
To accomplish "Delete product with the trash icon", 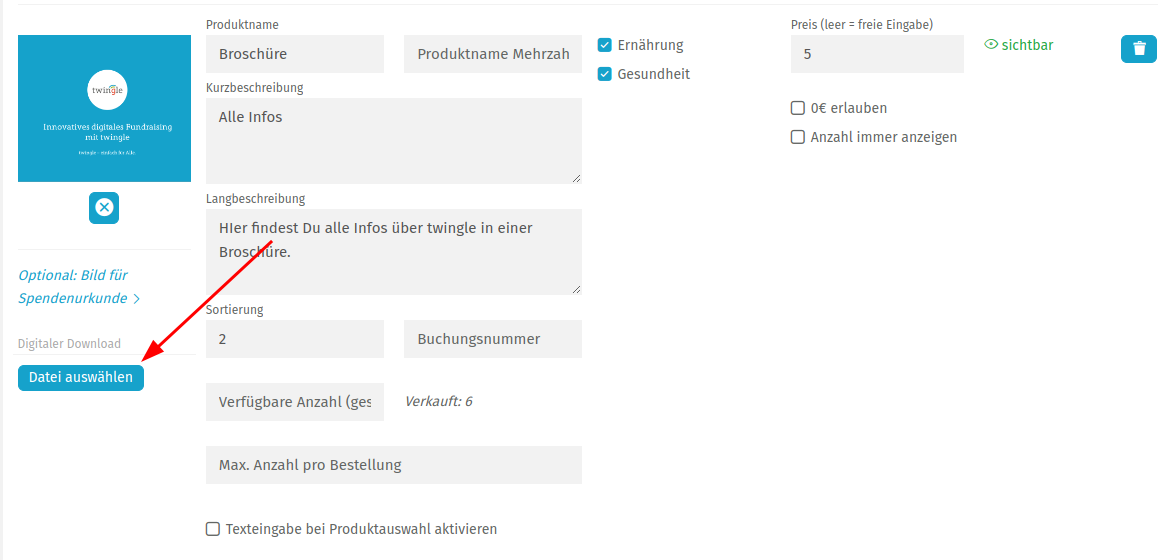I will [x=1138, y=49].
